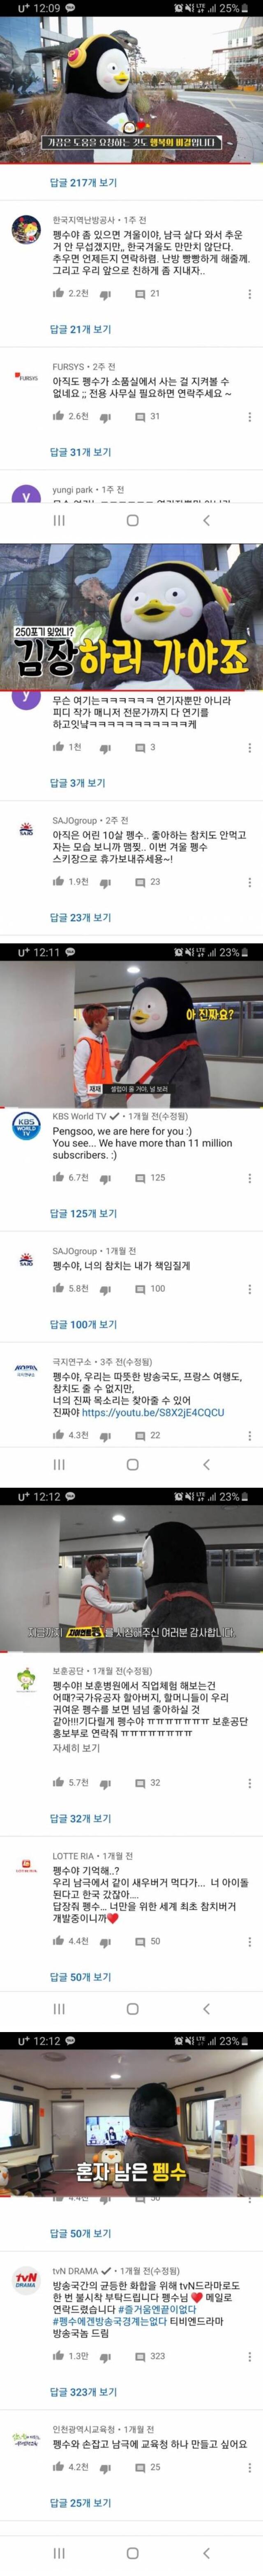The height and width of the screenshot is (2576, 263).
Task: Like the KBS World TV comment
Action: coord(58,1177)
